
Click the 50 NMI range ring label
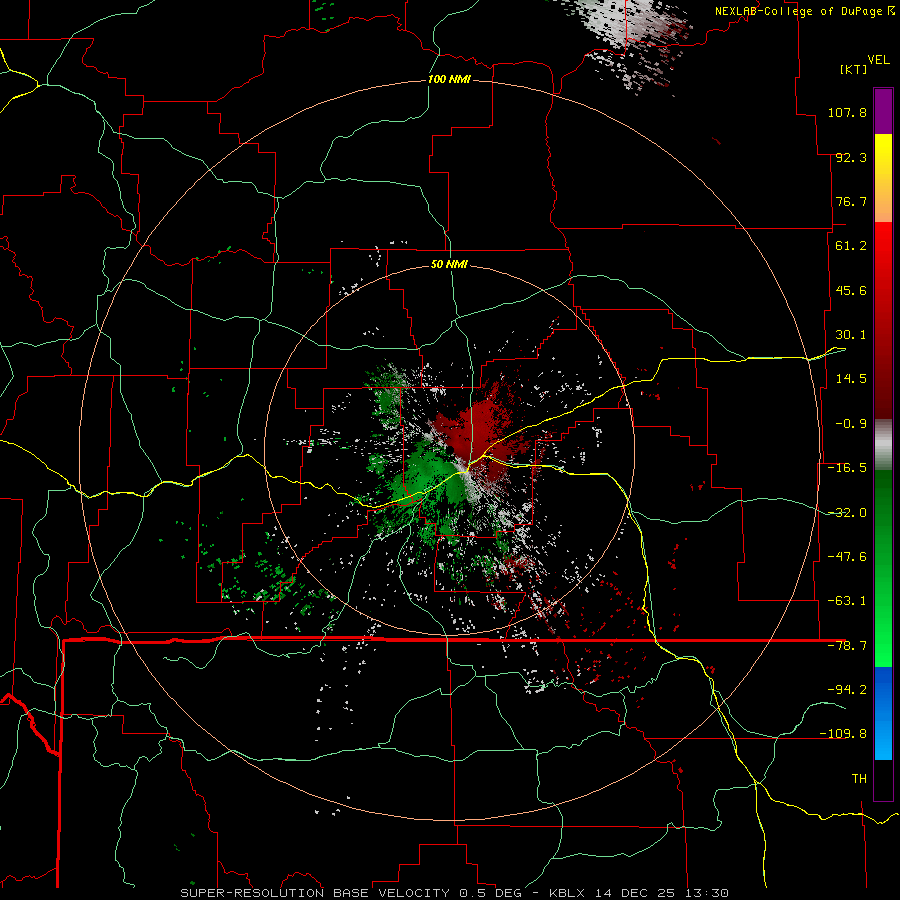pos(449,264)
